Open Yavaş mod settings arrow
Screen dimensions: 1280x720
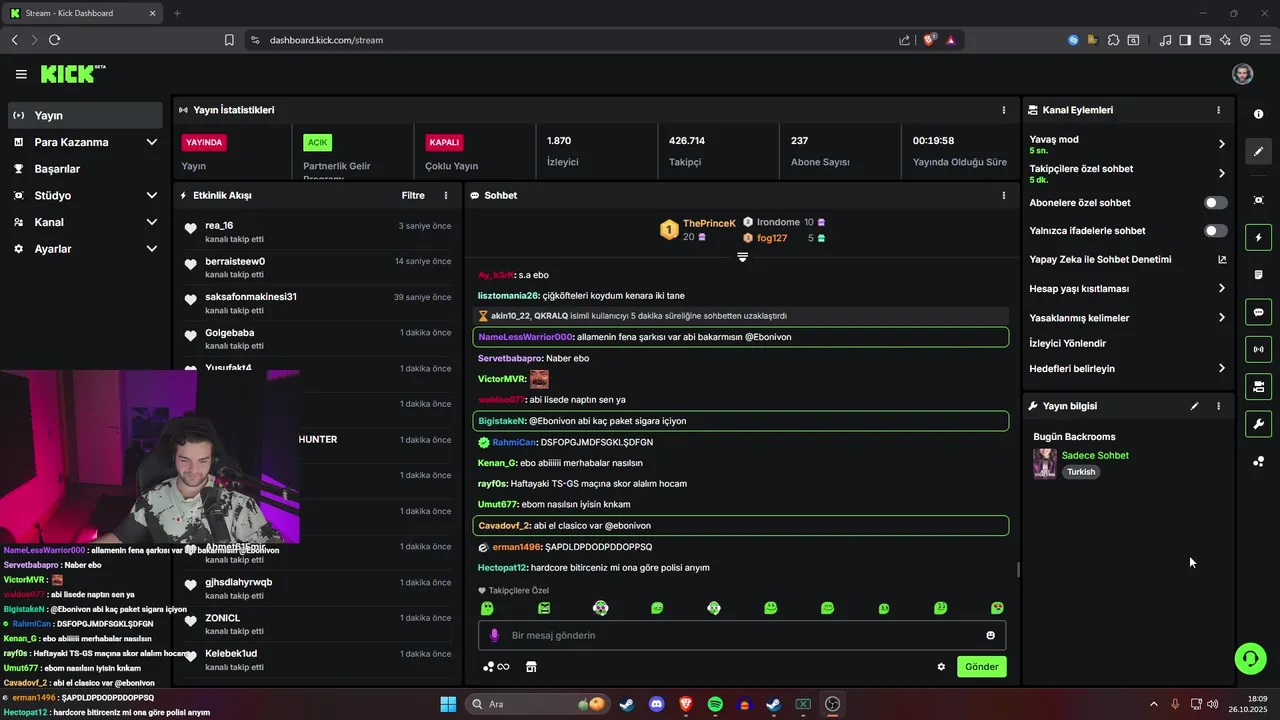point(1221,144)
